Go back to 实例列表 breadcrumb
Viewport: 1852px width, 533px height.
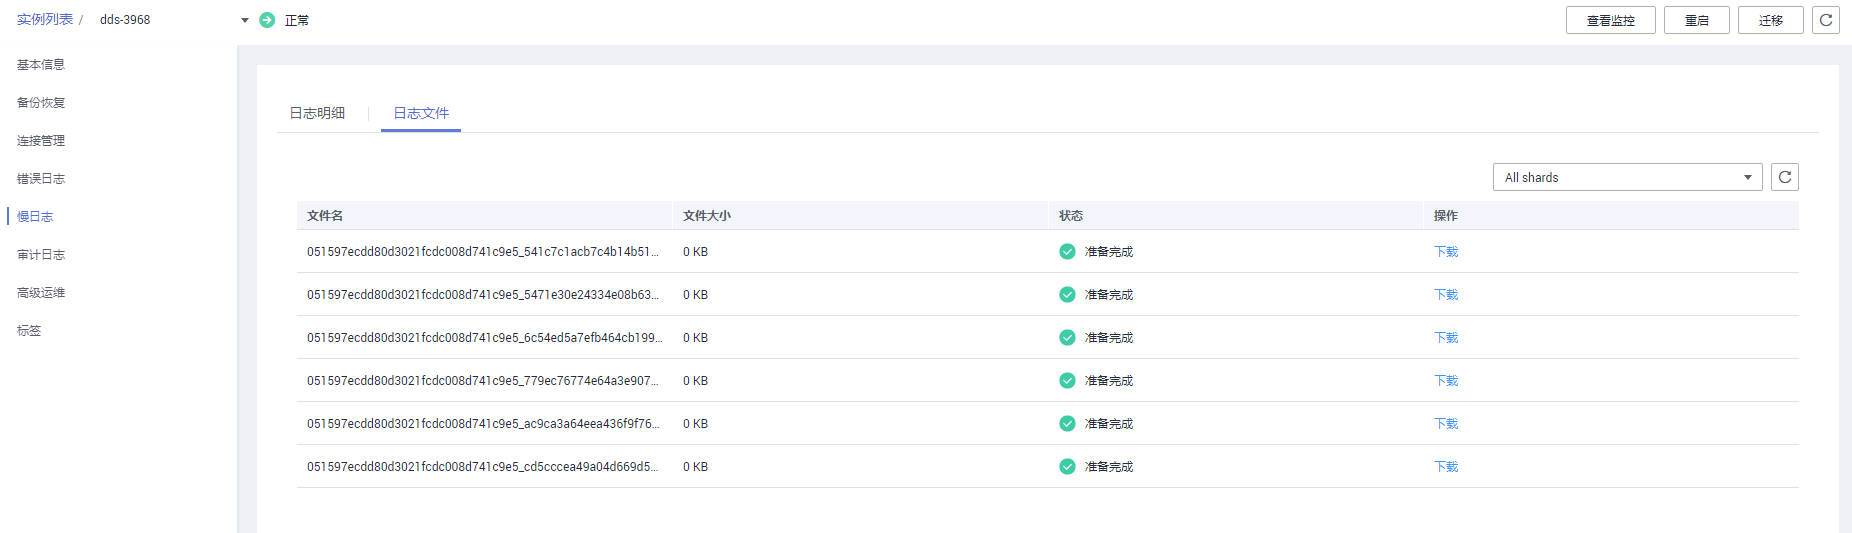click(x=45, y=20)
